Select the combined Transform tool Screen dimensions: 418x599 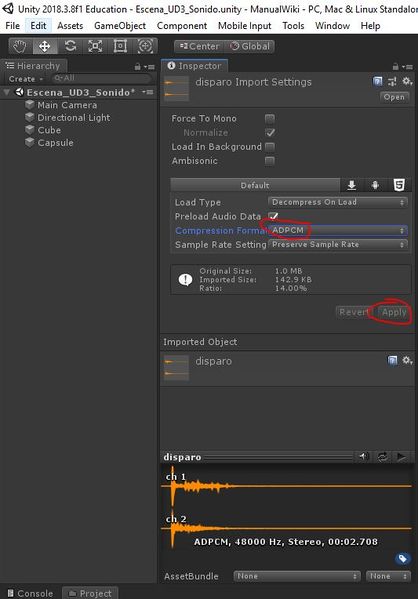145,47
